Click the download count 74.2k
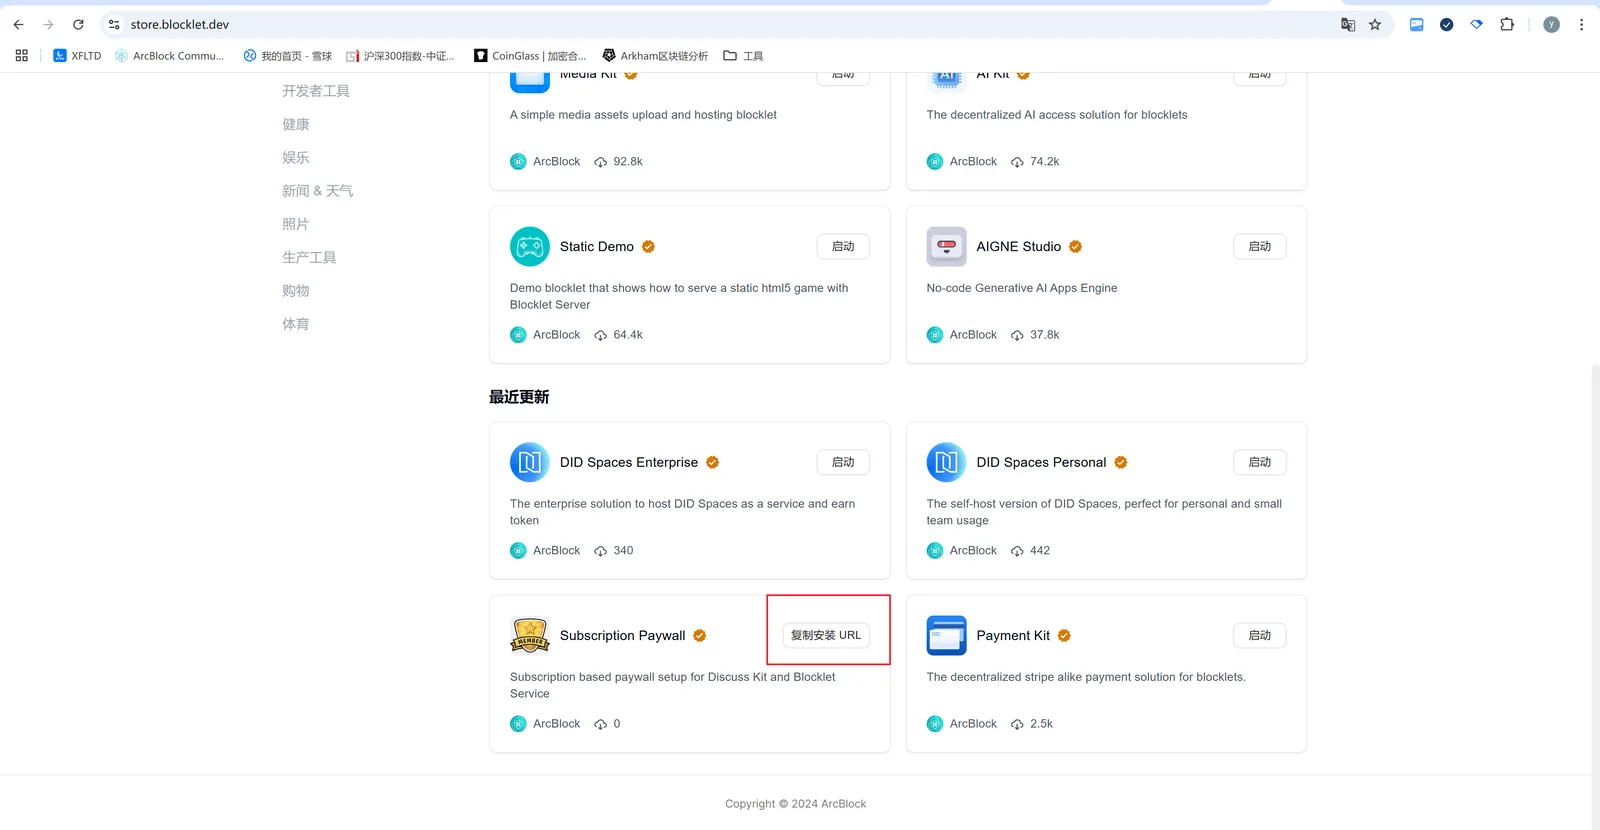1600x830 pixels. [1044, 162]
